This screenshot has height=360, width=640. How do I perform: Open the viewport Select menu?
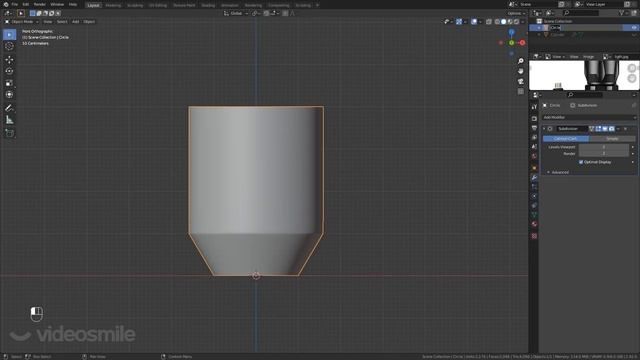point(62,22)
